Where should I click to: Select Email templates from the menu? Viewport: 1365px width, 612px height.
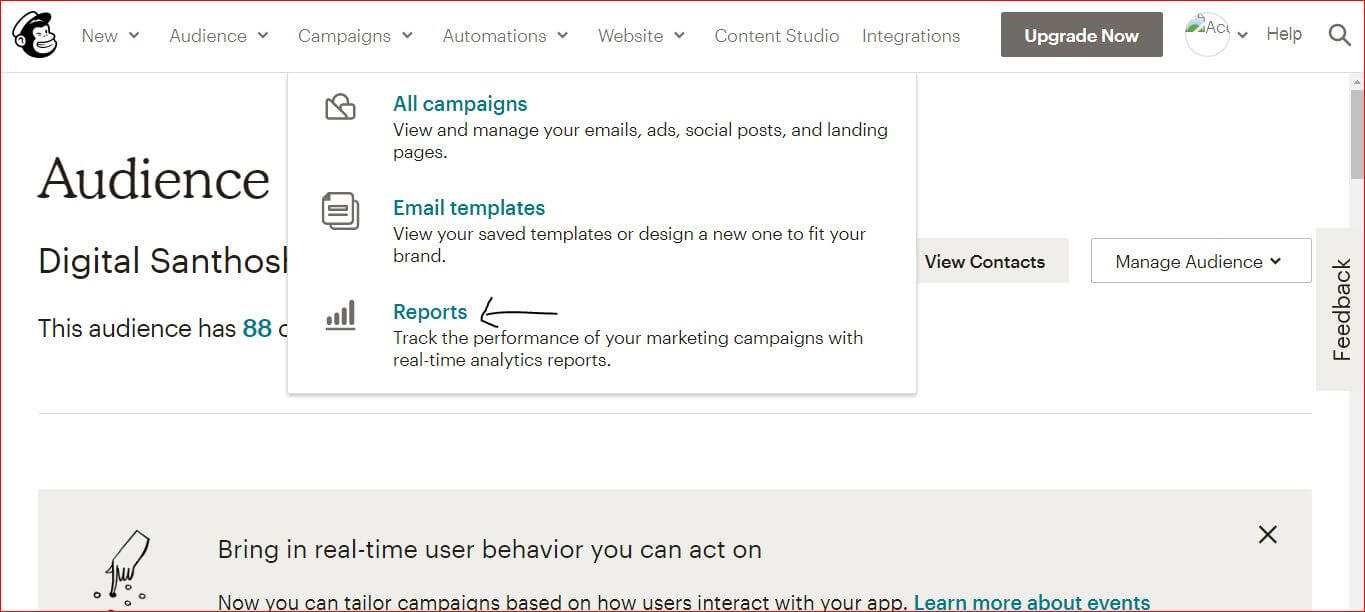(x=469, y=208)
